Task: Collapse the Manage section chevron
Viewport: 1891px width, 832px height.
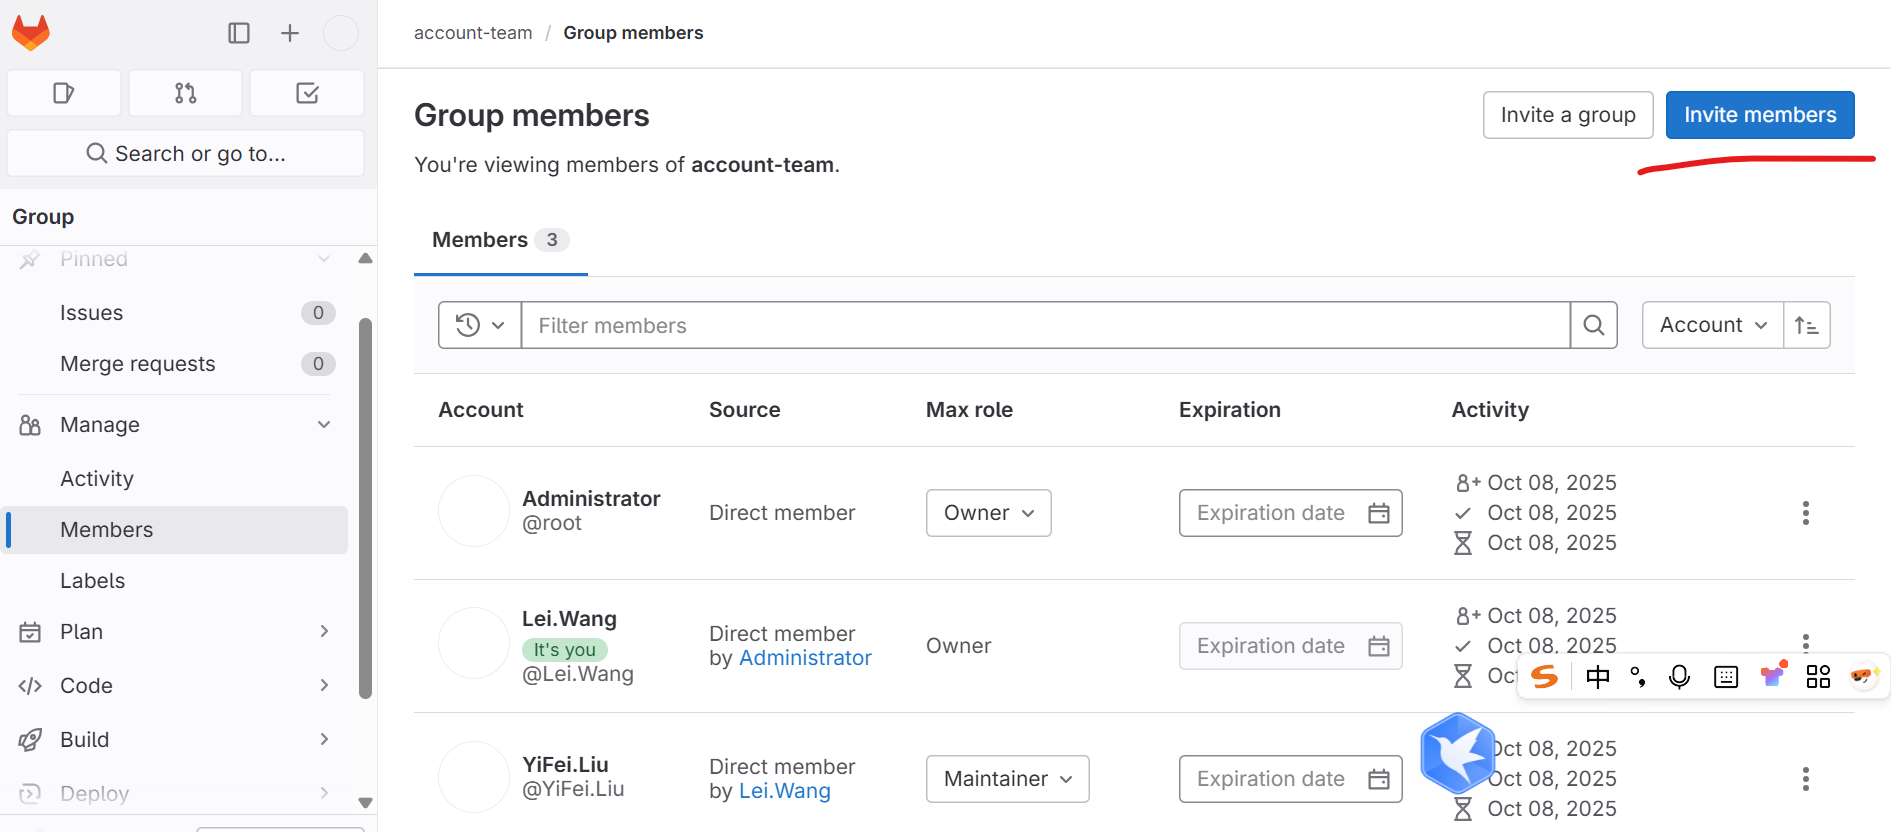Action: 324,425
